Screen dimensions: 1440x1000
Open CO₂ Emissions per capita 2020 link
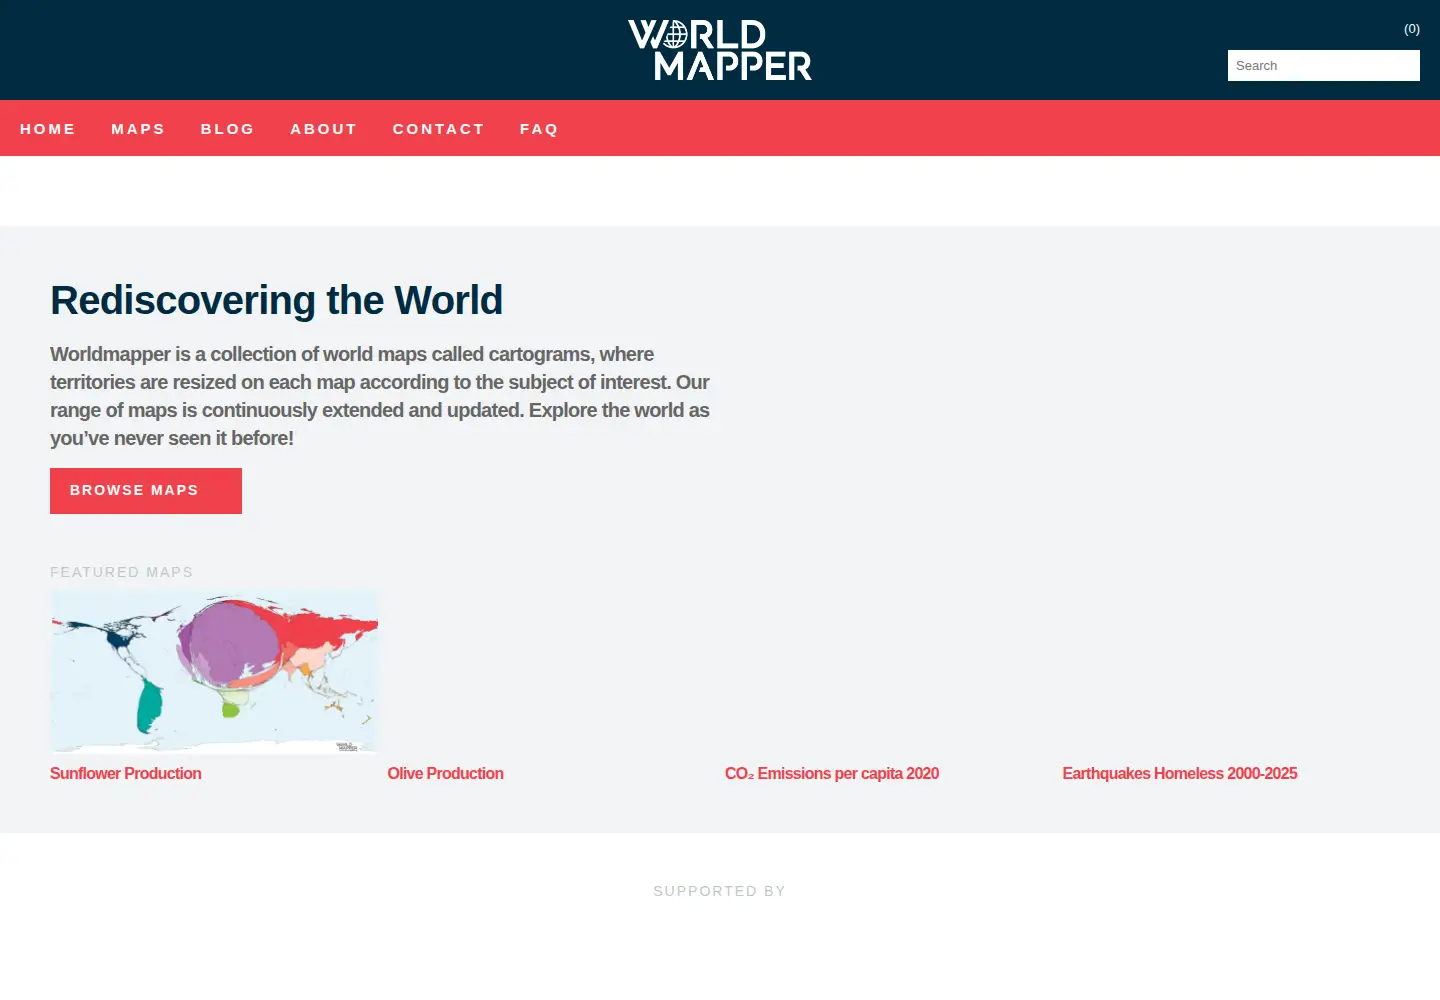[832, 773]
